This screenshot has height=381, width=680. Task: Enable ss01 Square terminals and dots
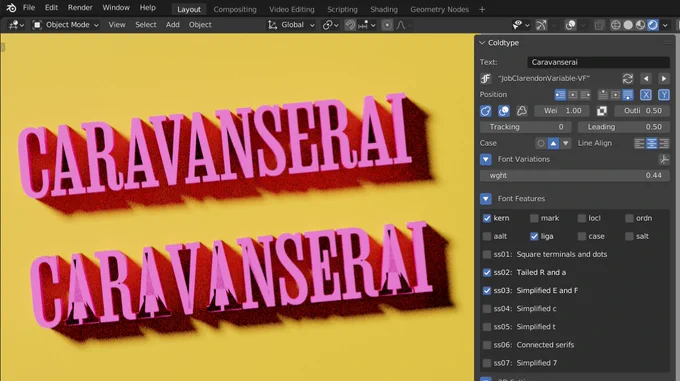(487, 254)
